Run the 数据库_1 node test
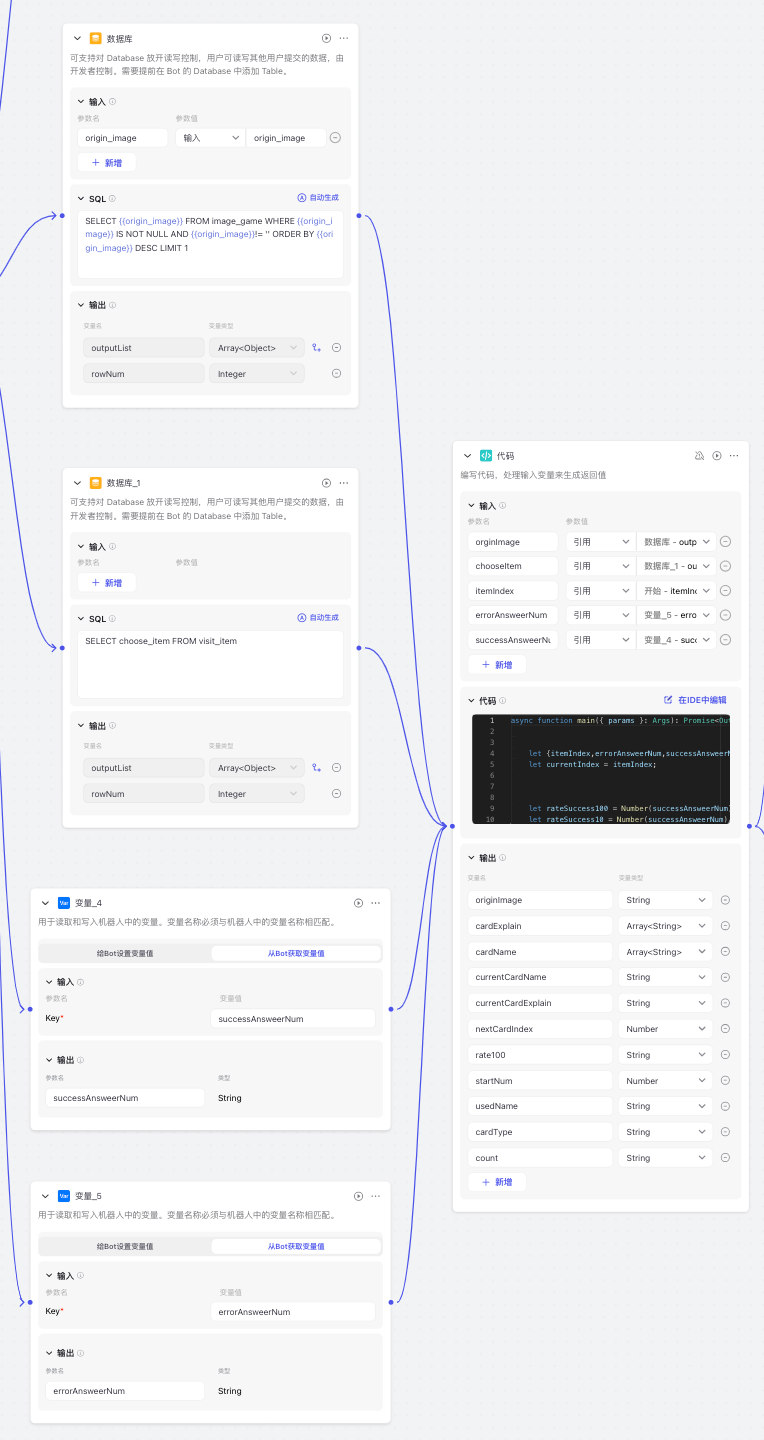Viewport: 764px width, 1440px height. [x=326, y=482]
